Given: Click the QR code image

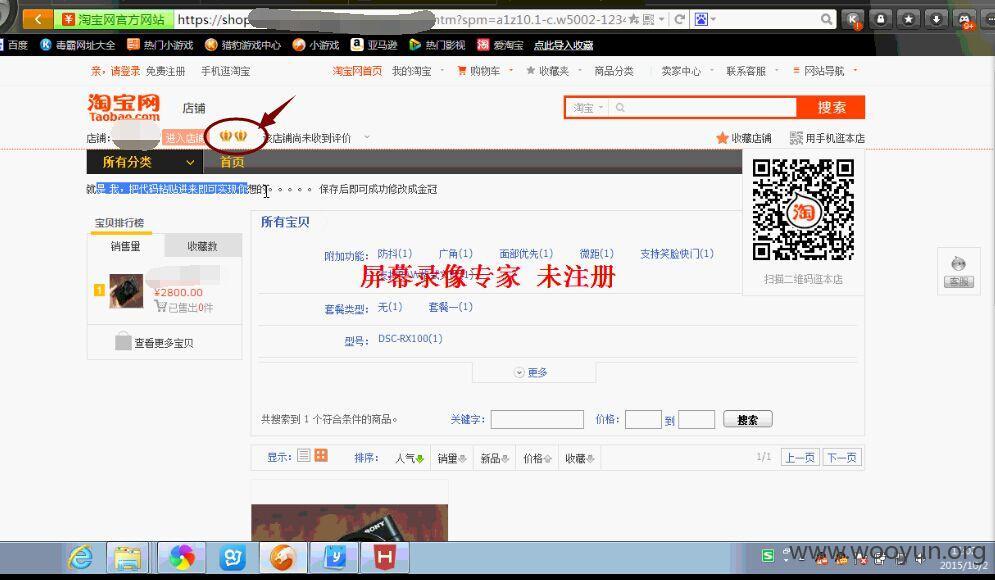Looking at the screenshot, I should (x=802, y=210).
